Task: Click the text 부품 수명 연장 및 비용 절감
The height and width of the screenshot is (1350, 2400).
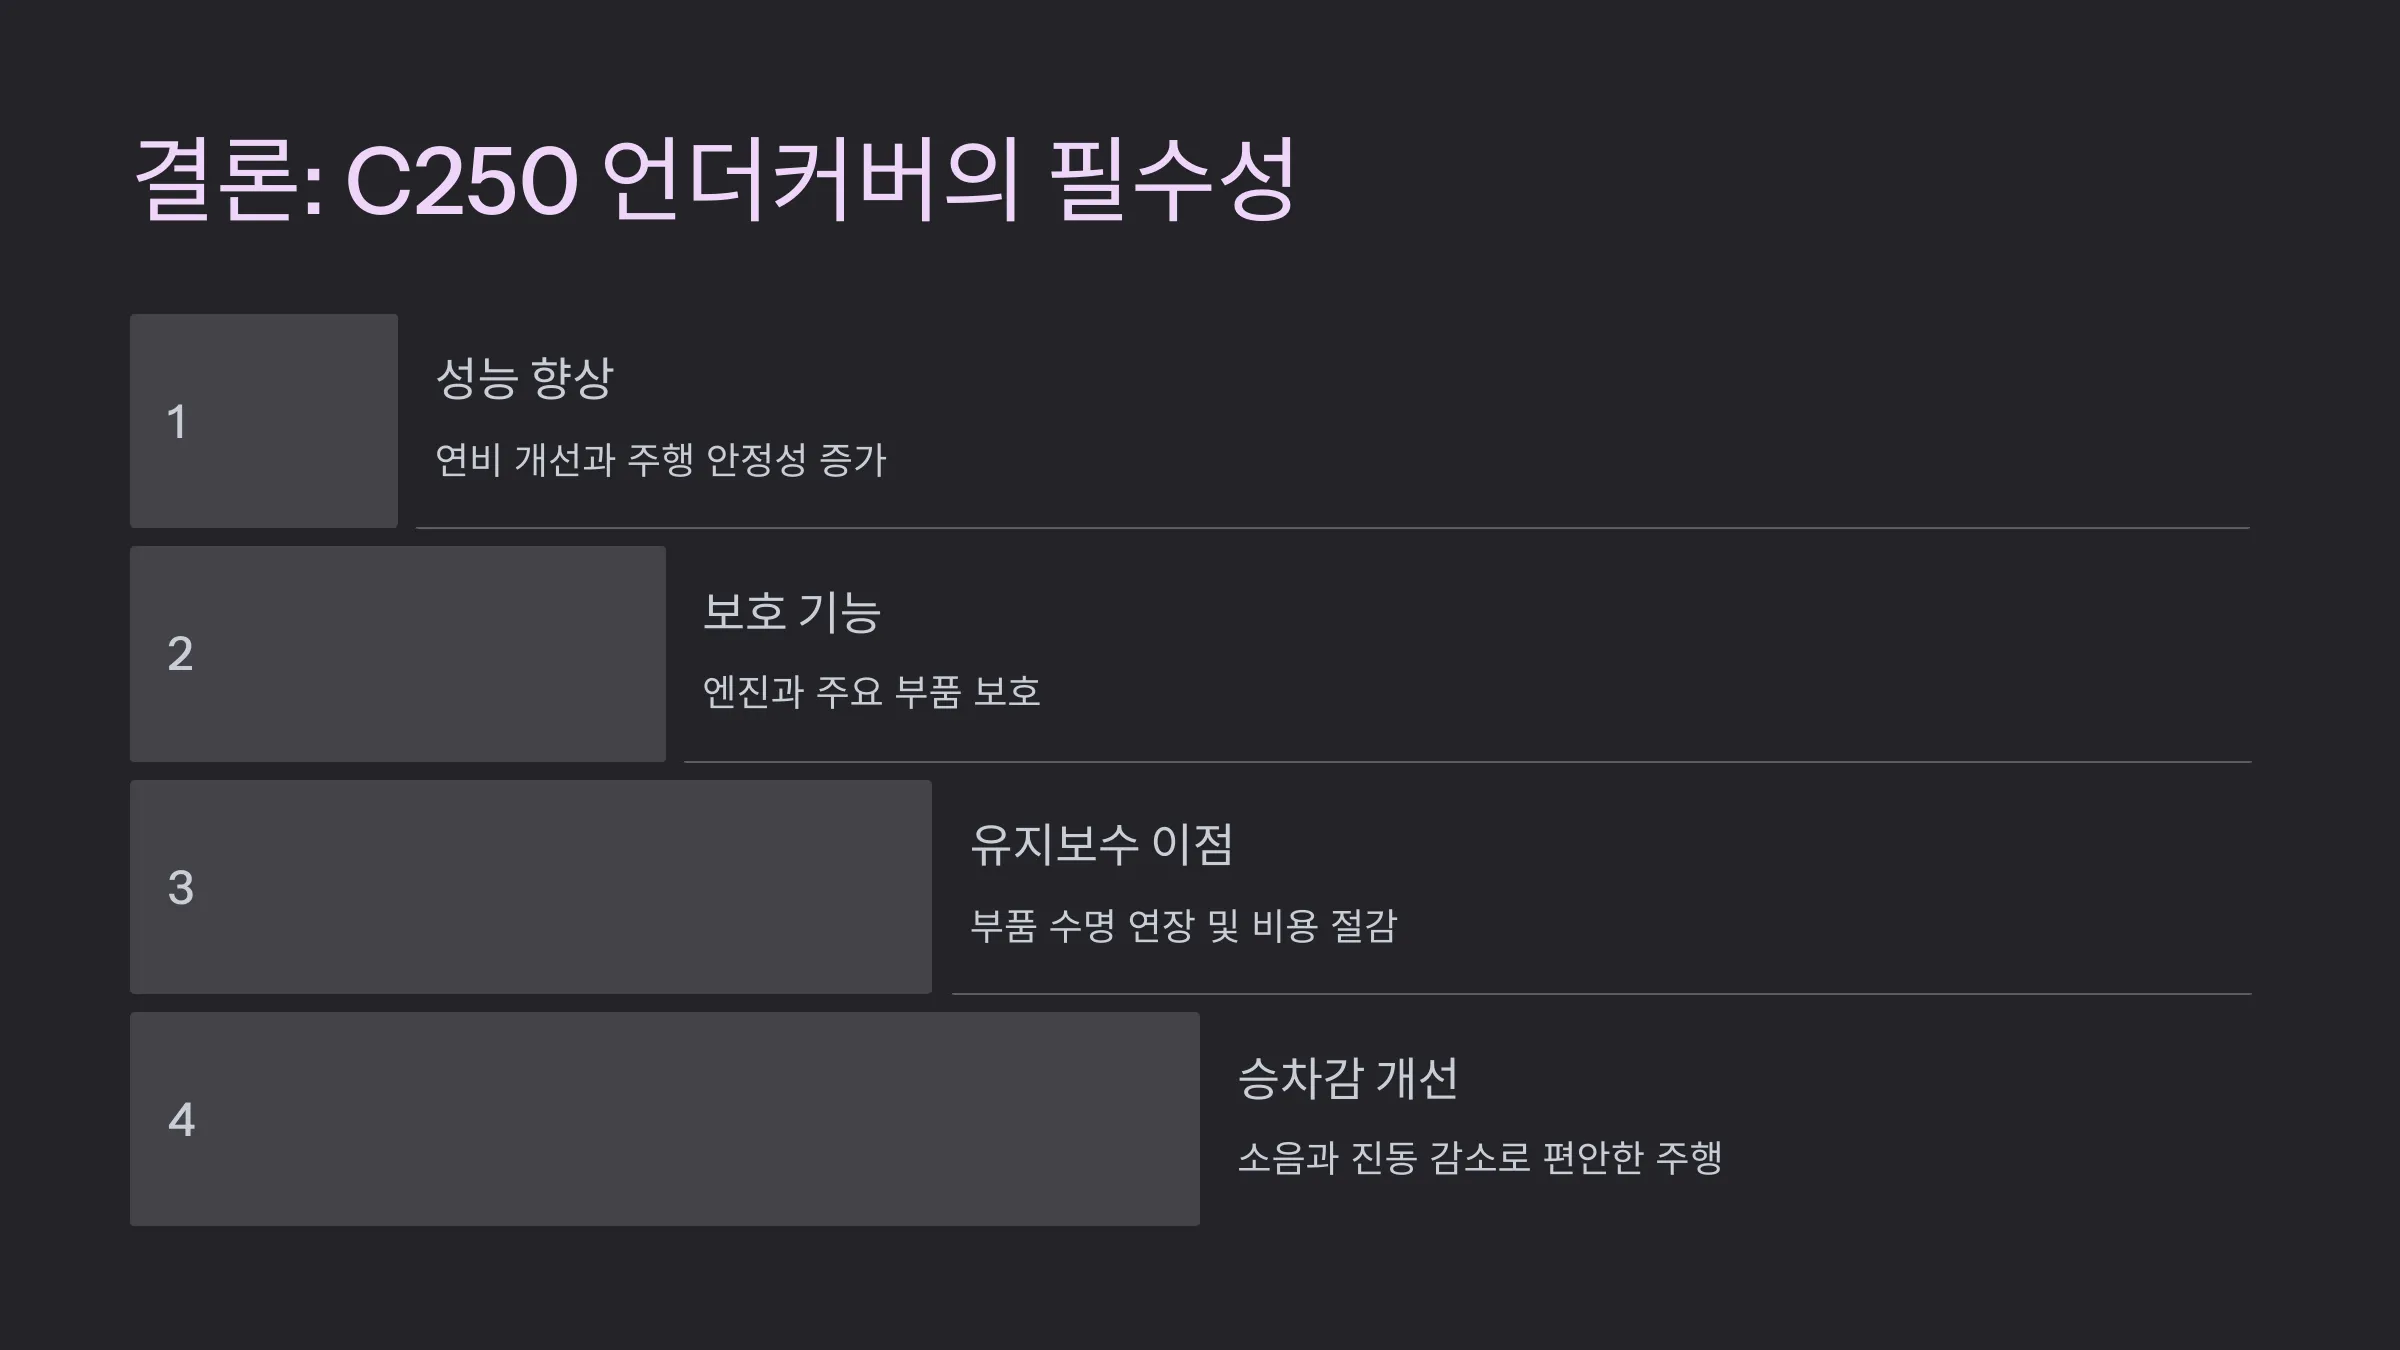Action: coord(1183,926)
